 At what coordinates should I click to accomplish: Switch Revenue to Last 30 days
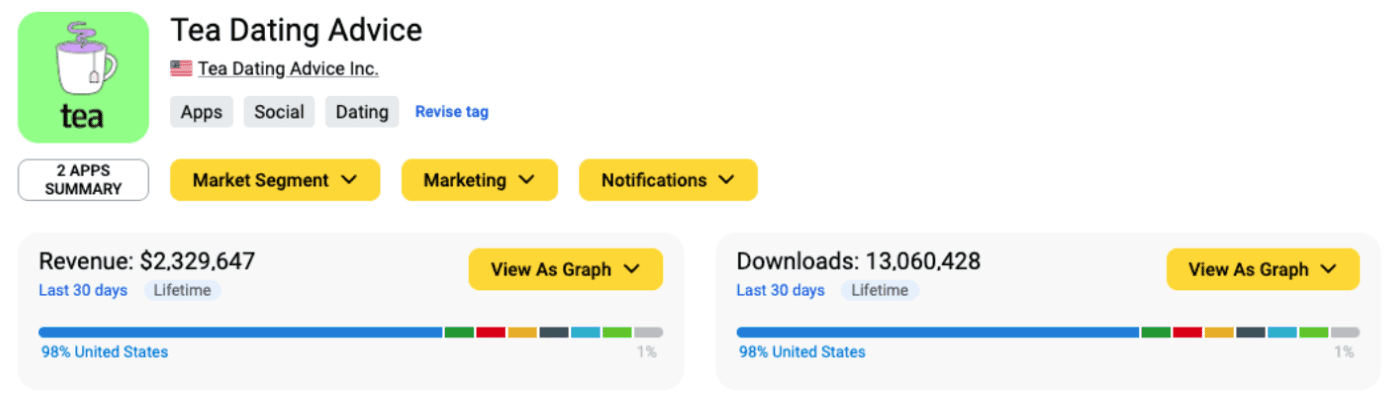coord(84,290)
